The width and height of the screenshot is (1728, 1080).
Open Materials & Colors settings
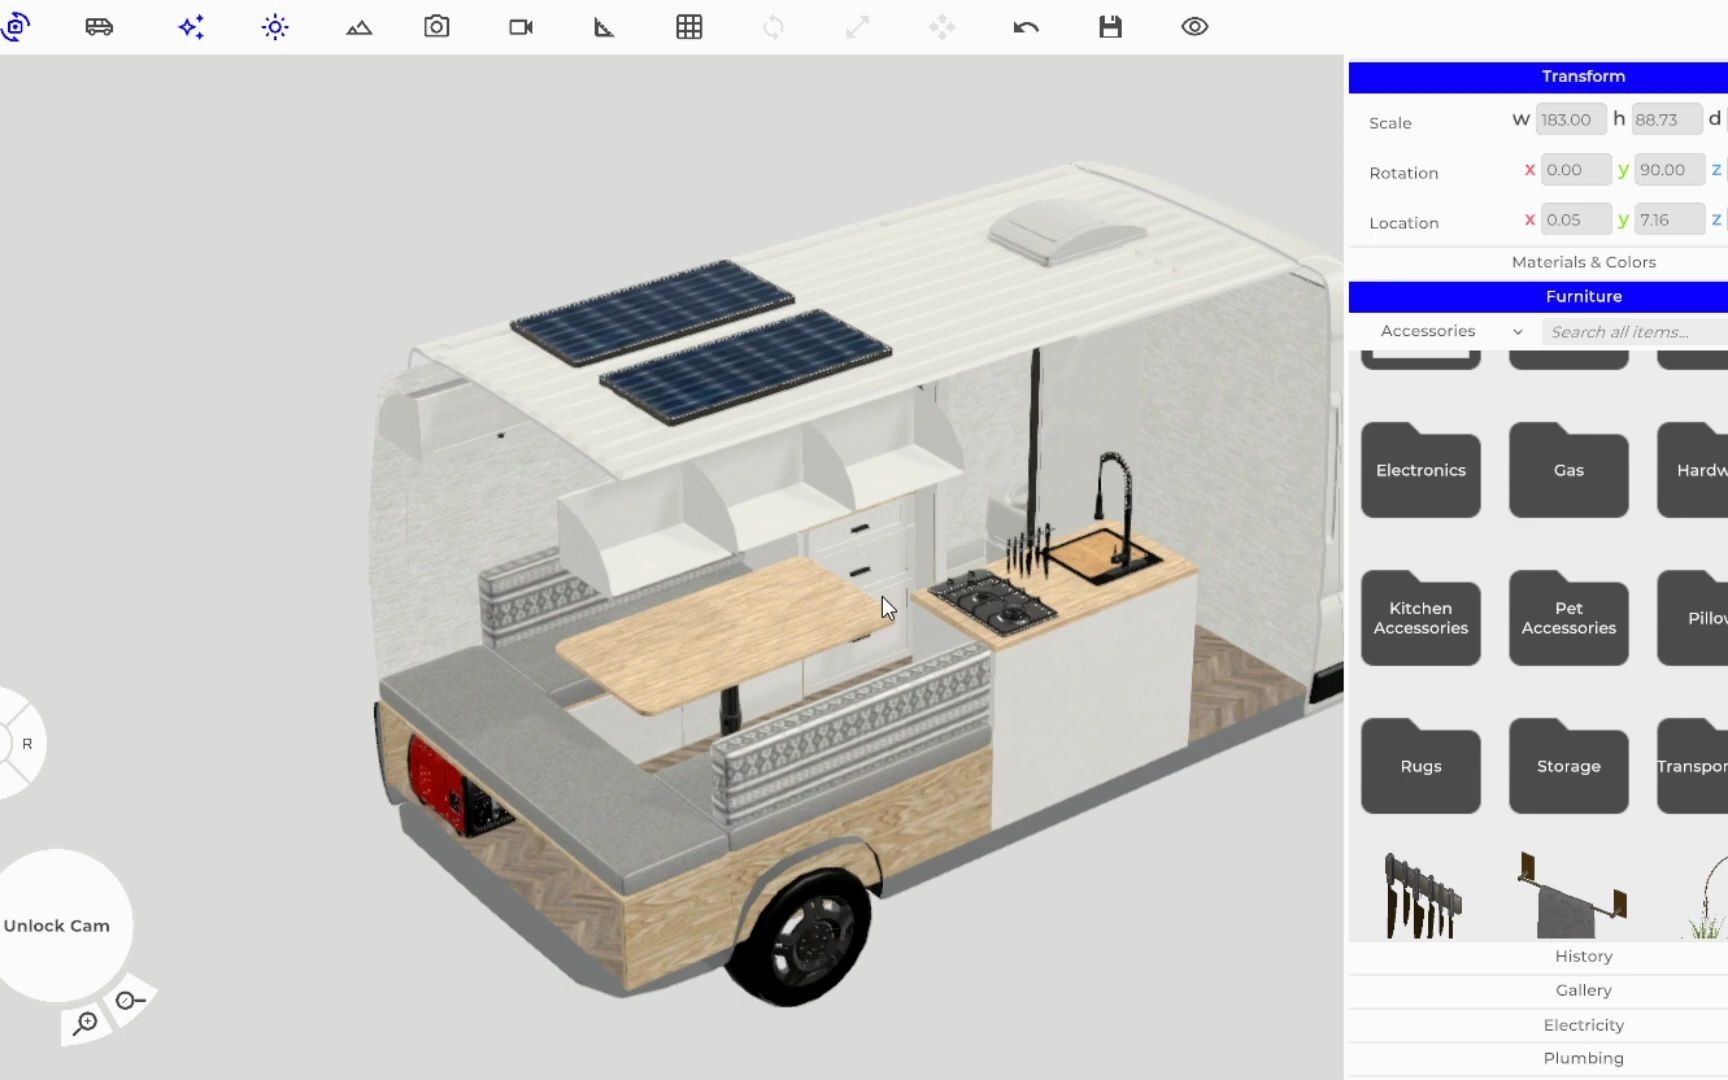tap(1583, 262)
